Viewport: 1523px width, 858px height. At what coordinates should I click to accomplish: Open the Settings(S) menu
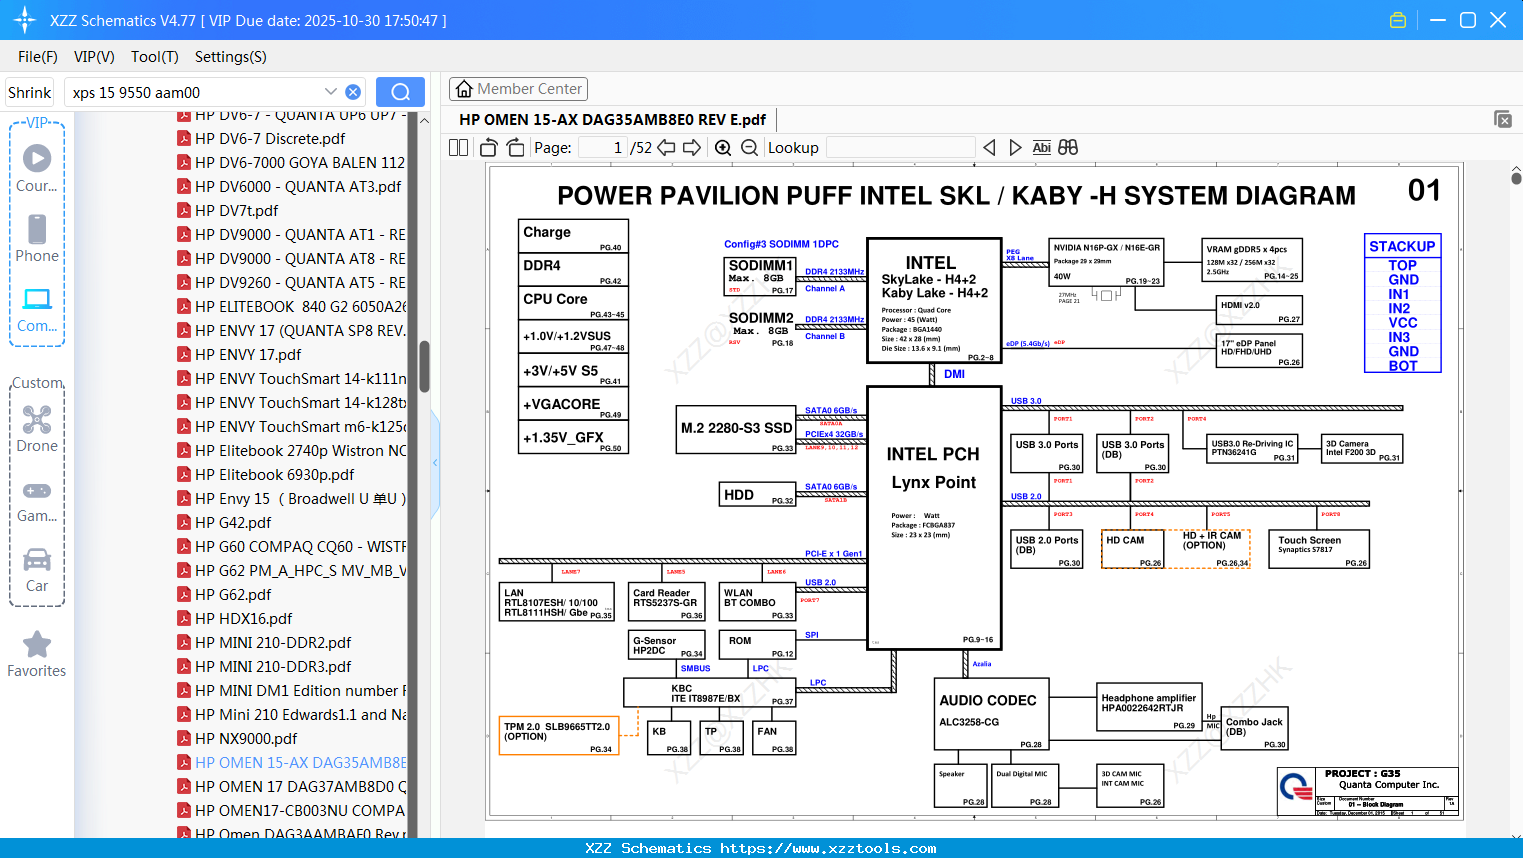click(231, 57)
